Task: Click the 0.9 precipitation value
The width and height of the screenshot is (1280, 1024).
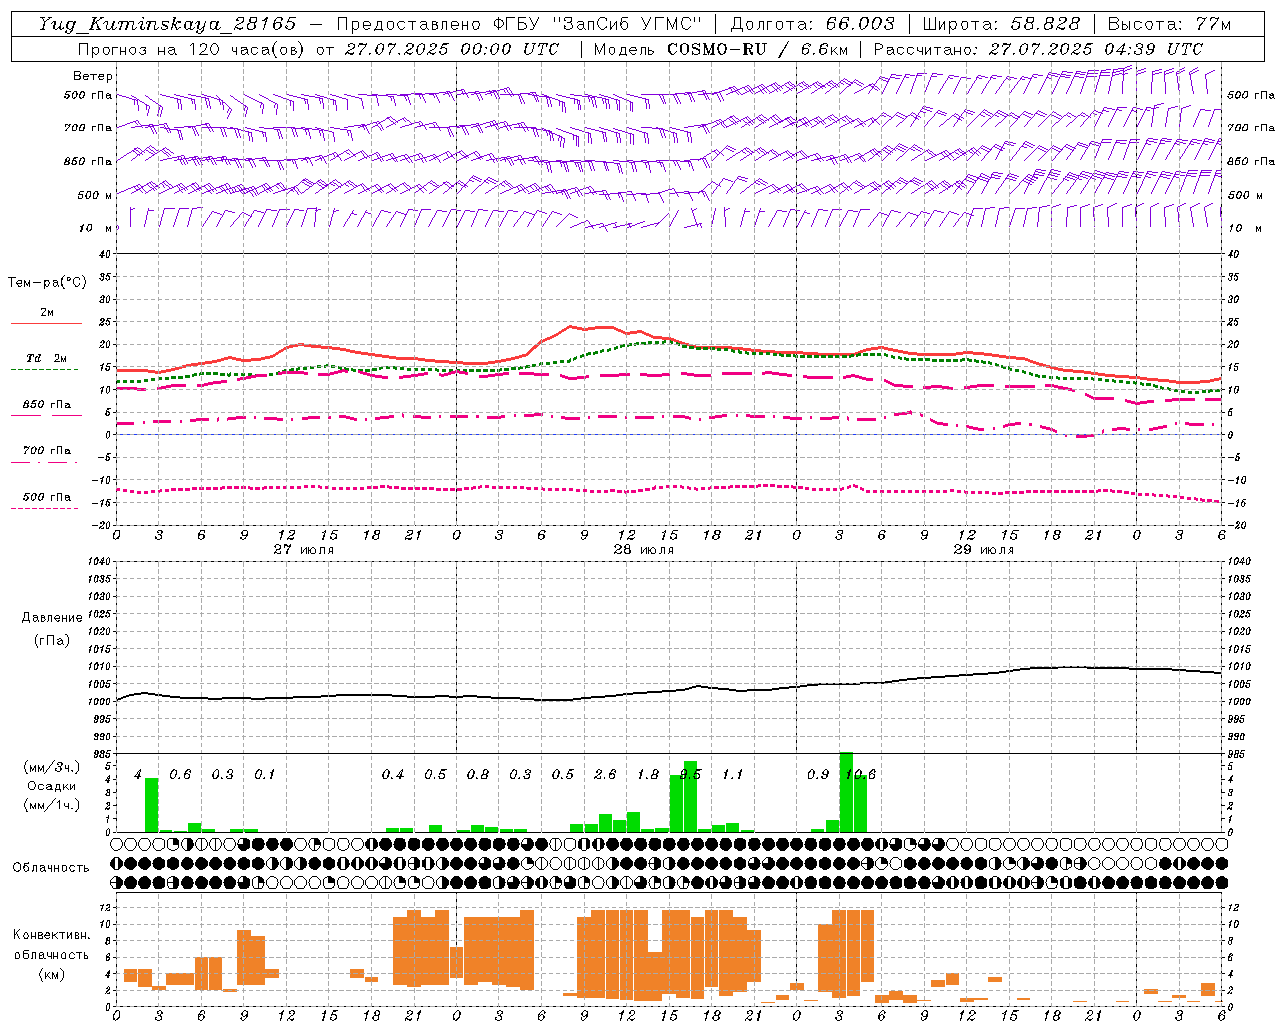Action: coord(818,774)
